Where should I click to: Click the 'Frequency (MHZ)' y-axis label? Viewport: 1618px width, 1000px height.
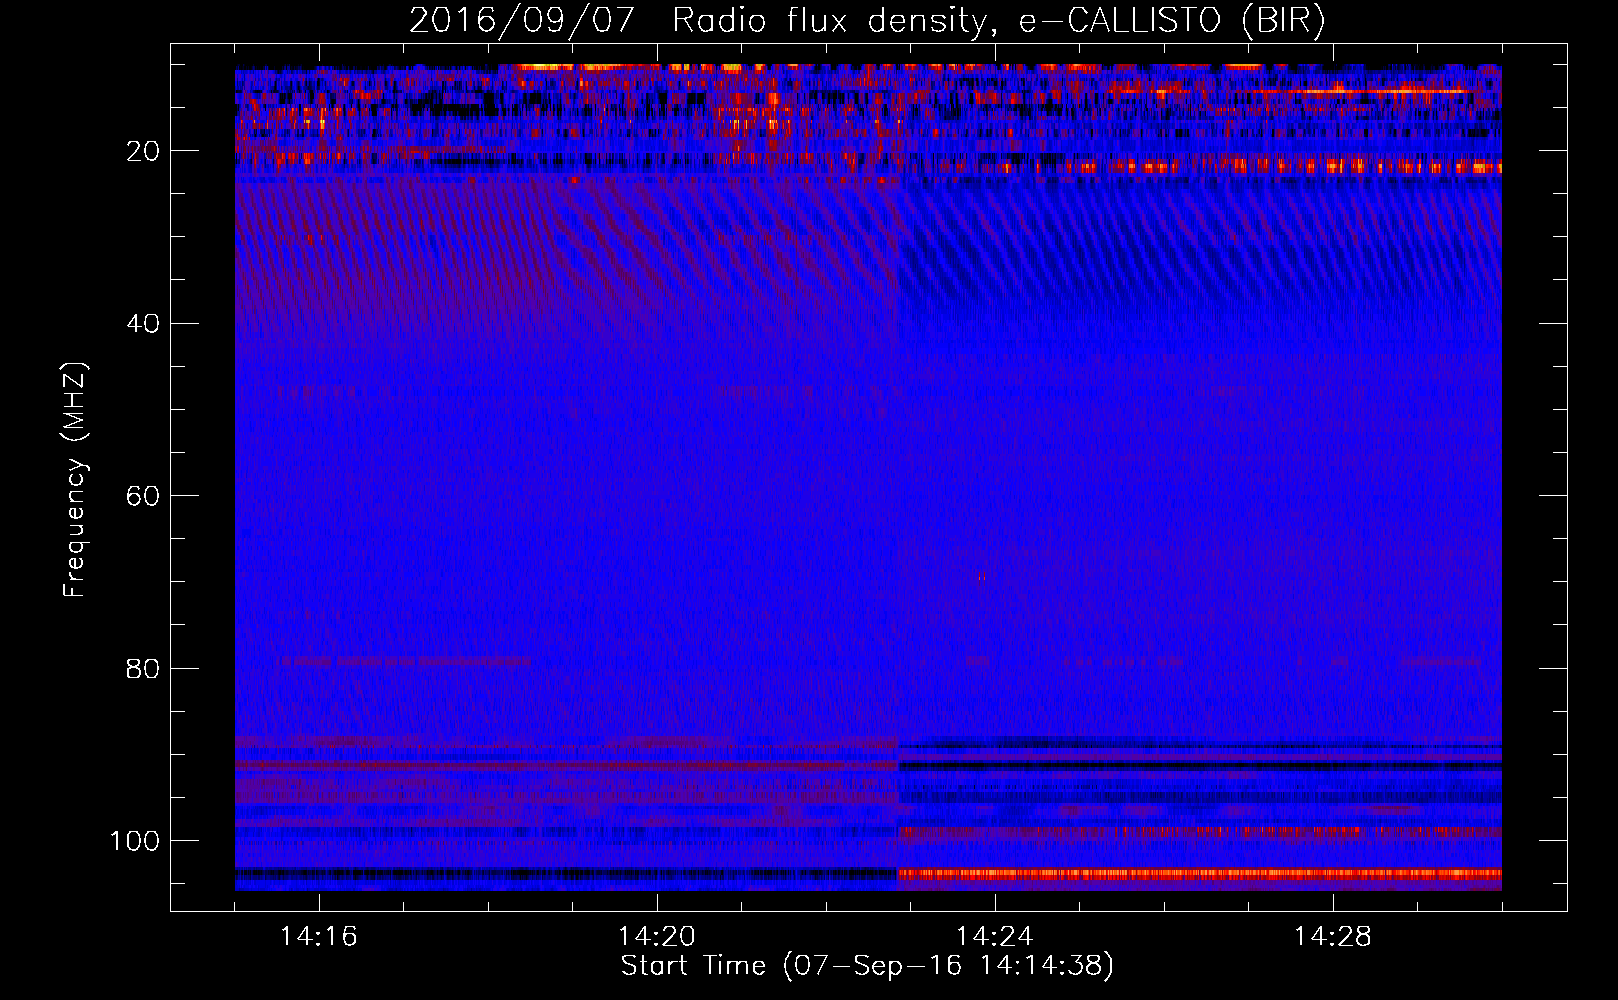tap(75, 480)
